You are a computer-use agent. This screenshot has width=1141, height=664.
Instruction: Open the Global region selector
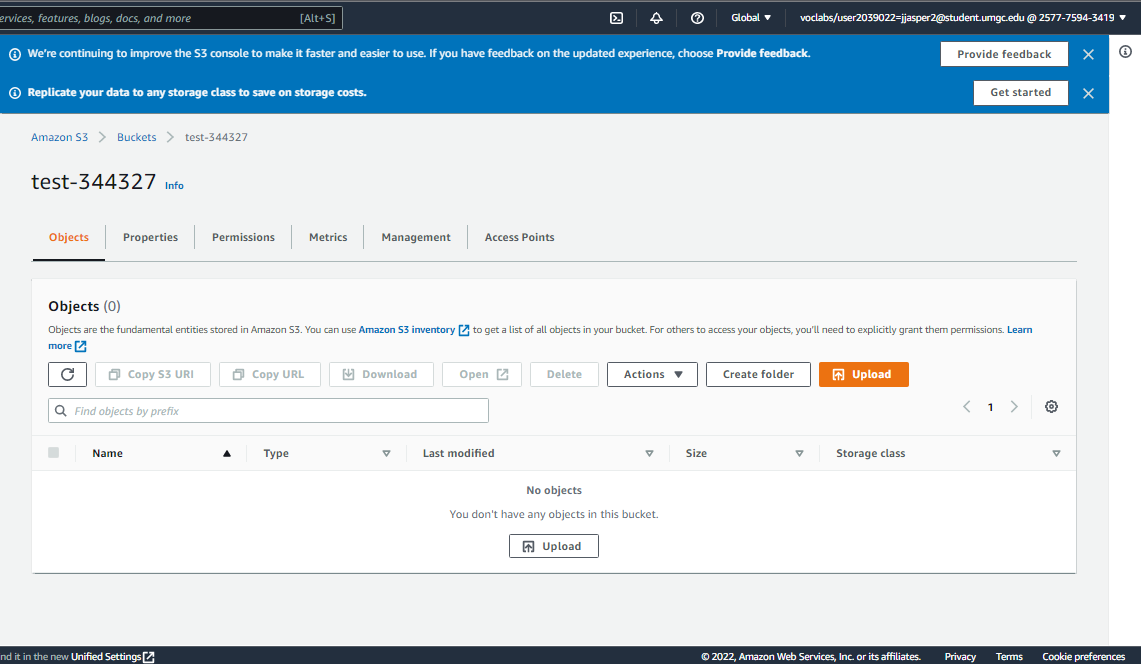[x=751, y=18]
